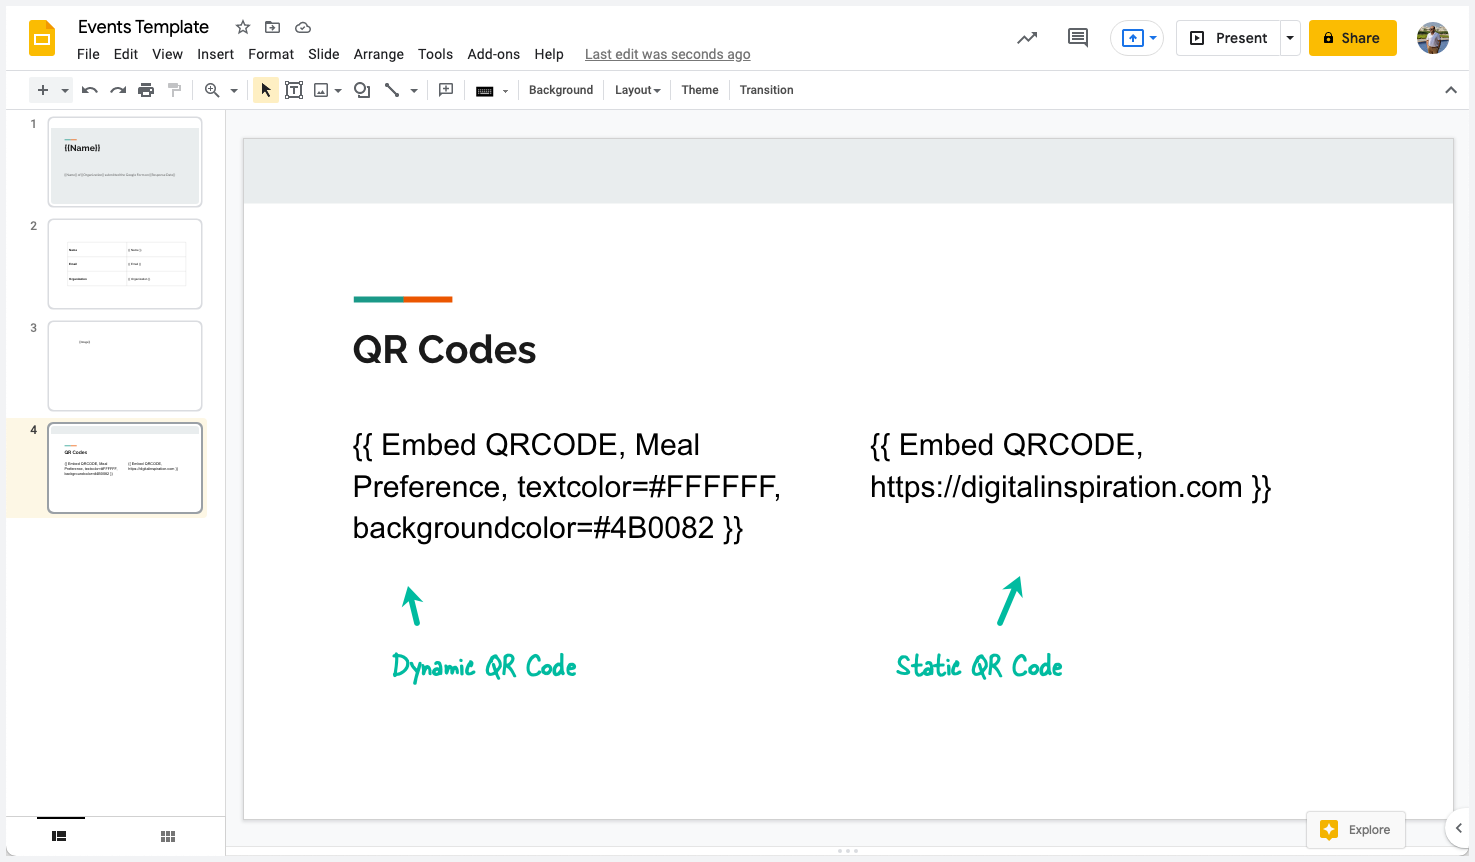Open the Background settings
The height and width of the screenshot is (862, 1475).
560,90
